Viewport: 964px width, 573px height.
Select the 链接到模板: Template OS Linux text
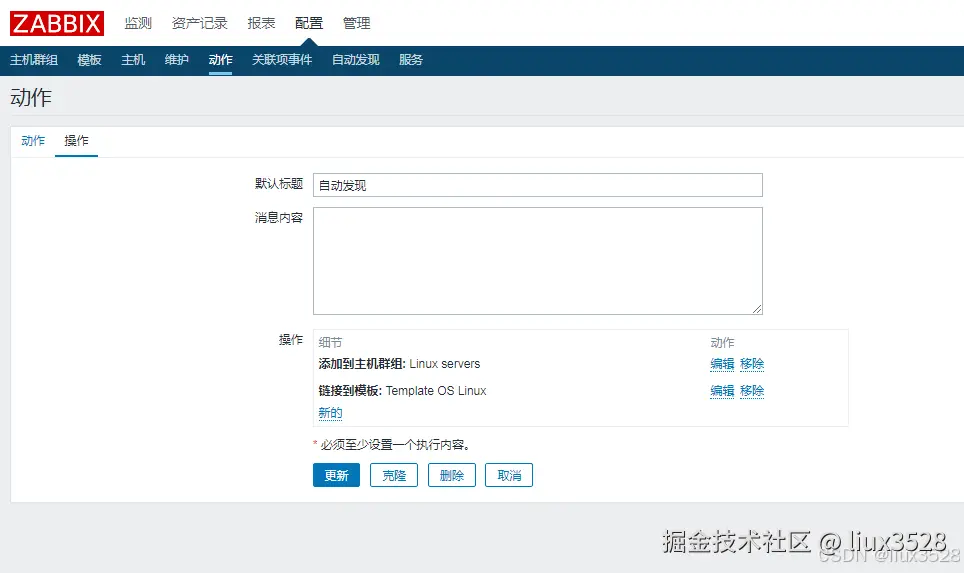[402, 391]
